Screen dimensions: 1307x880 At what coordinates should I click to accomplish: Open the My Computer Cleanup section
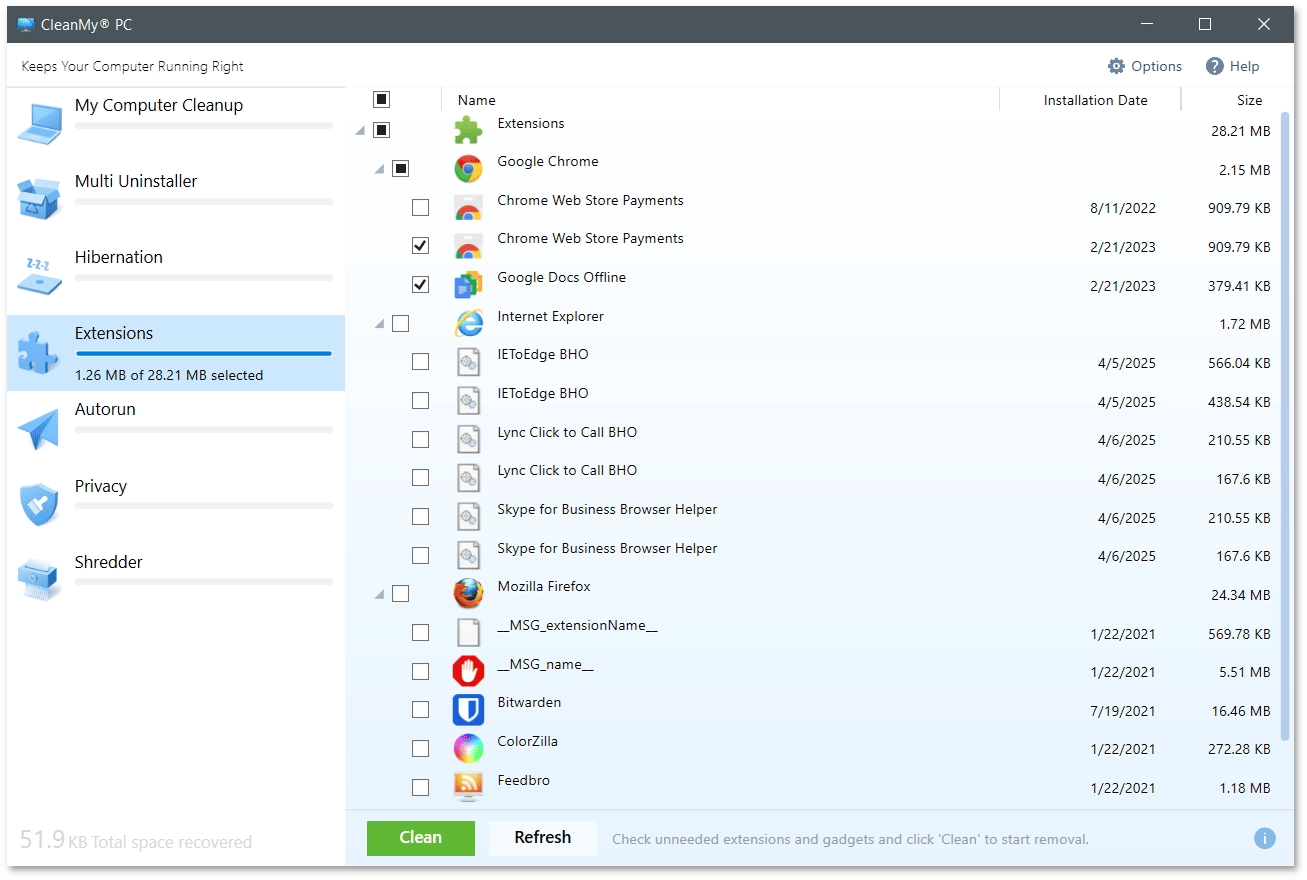176,124
